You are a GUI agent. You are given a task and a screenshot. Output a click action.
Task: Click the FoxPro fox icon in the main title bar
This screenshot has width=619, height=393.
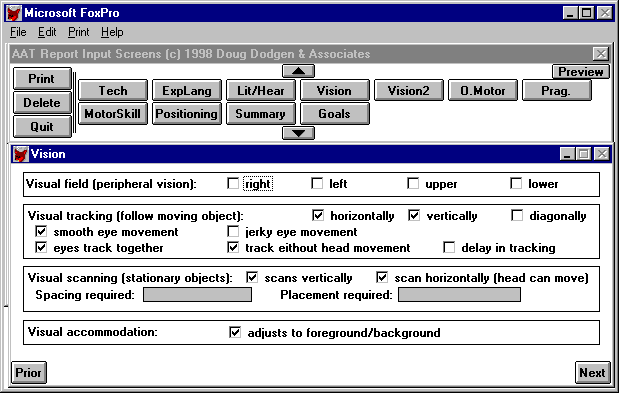click(x=14, y=13)
